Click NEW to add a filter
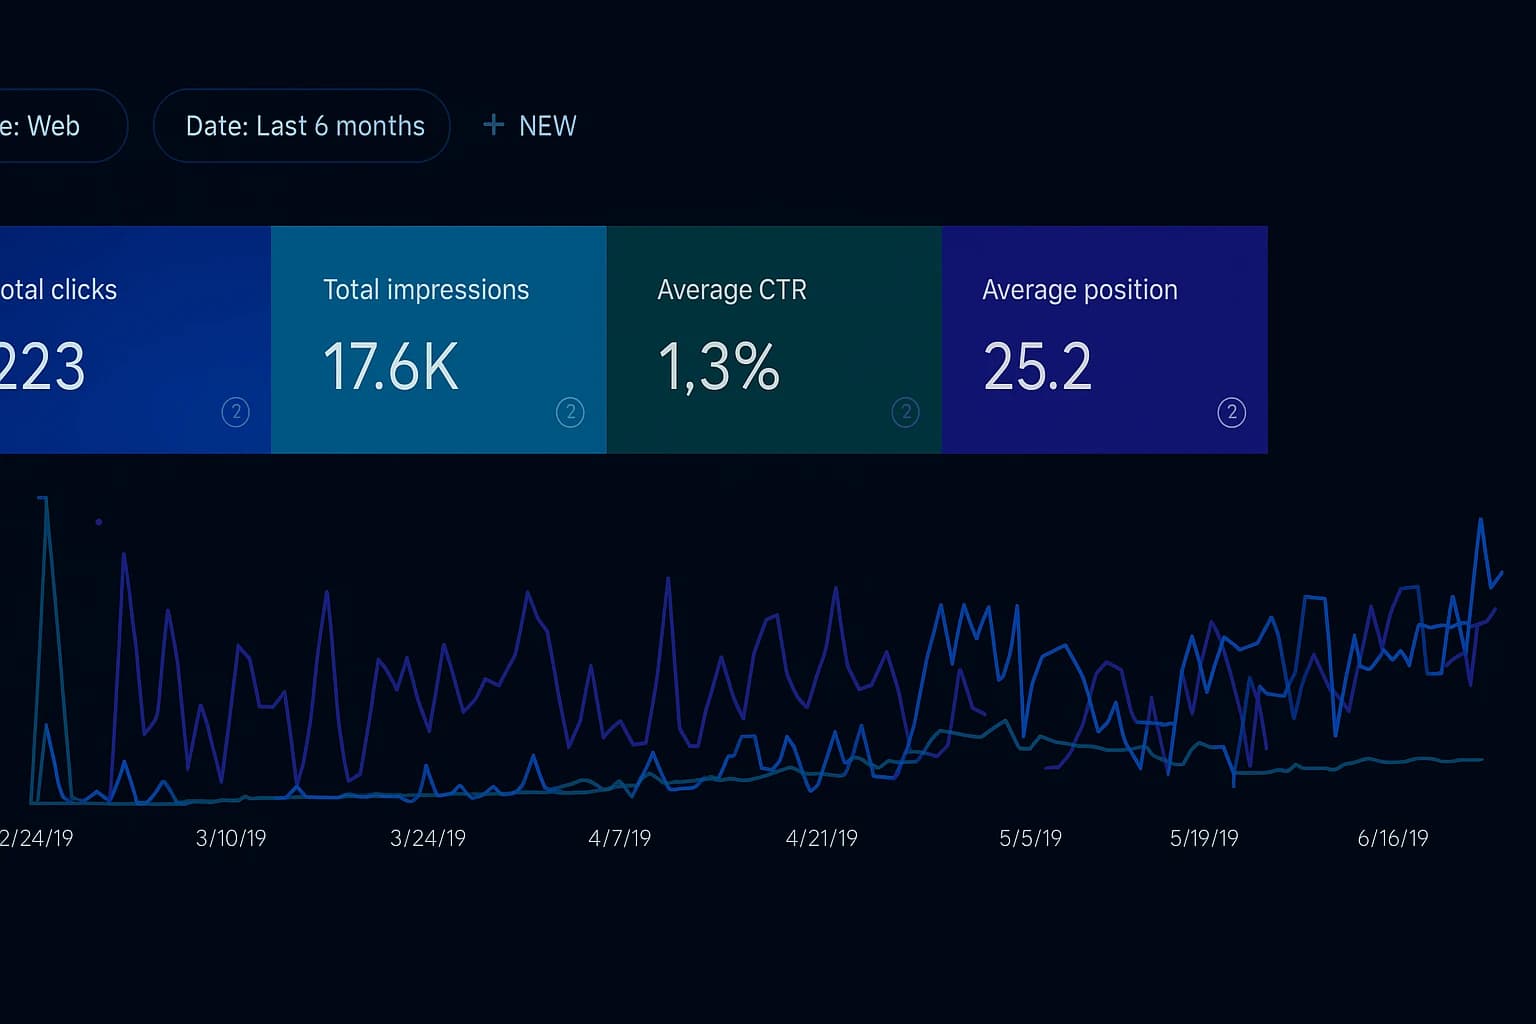1536x1024 pixels. point(547,125)
